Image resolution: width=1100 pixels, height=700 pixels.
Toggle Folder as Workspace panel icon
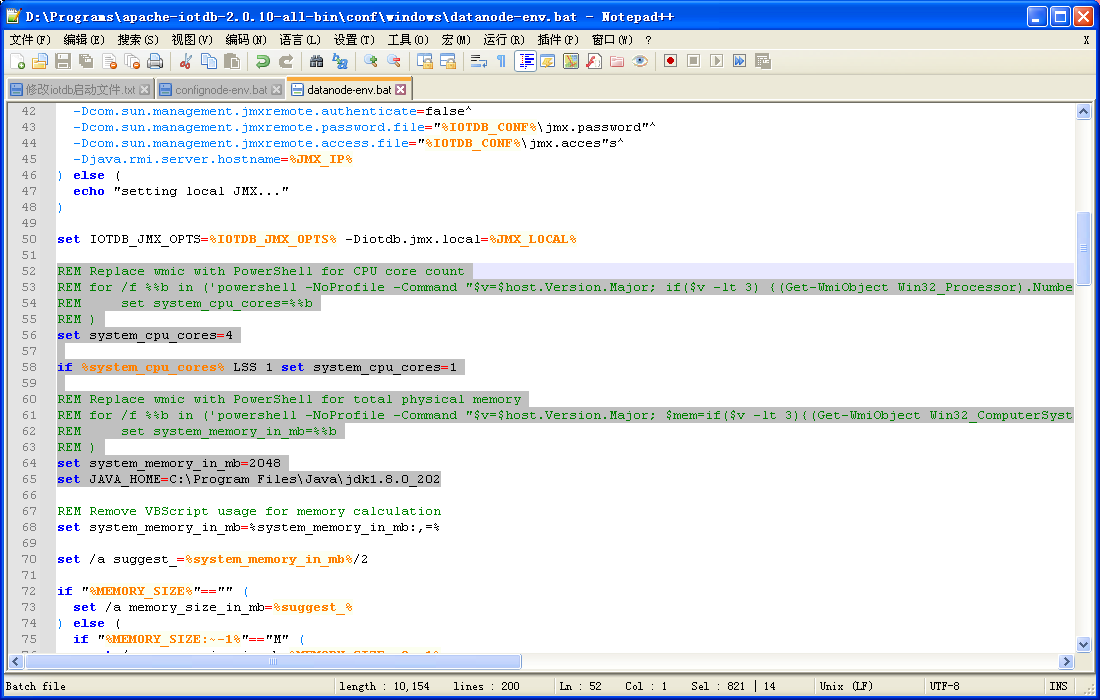[x=617, y=62]
